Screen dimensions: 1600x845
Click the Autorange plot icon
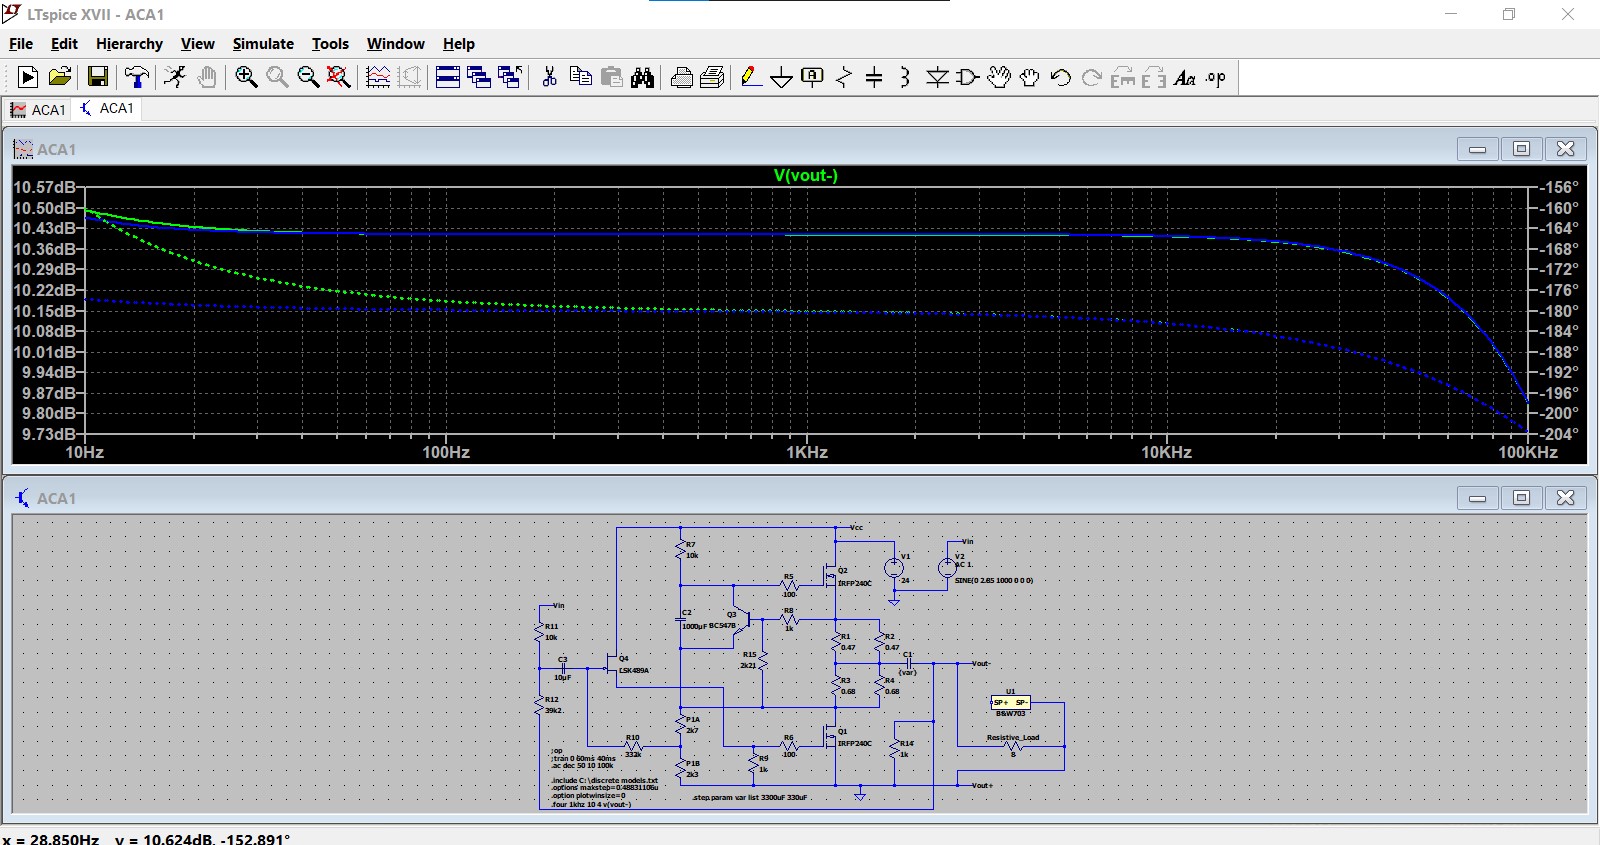pyautogui.click(x=378, y=77)
